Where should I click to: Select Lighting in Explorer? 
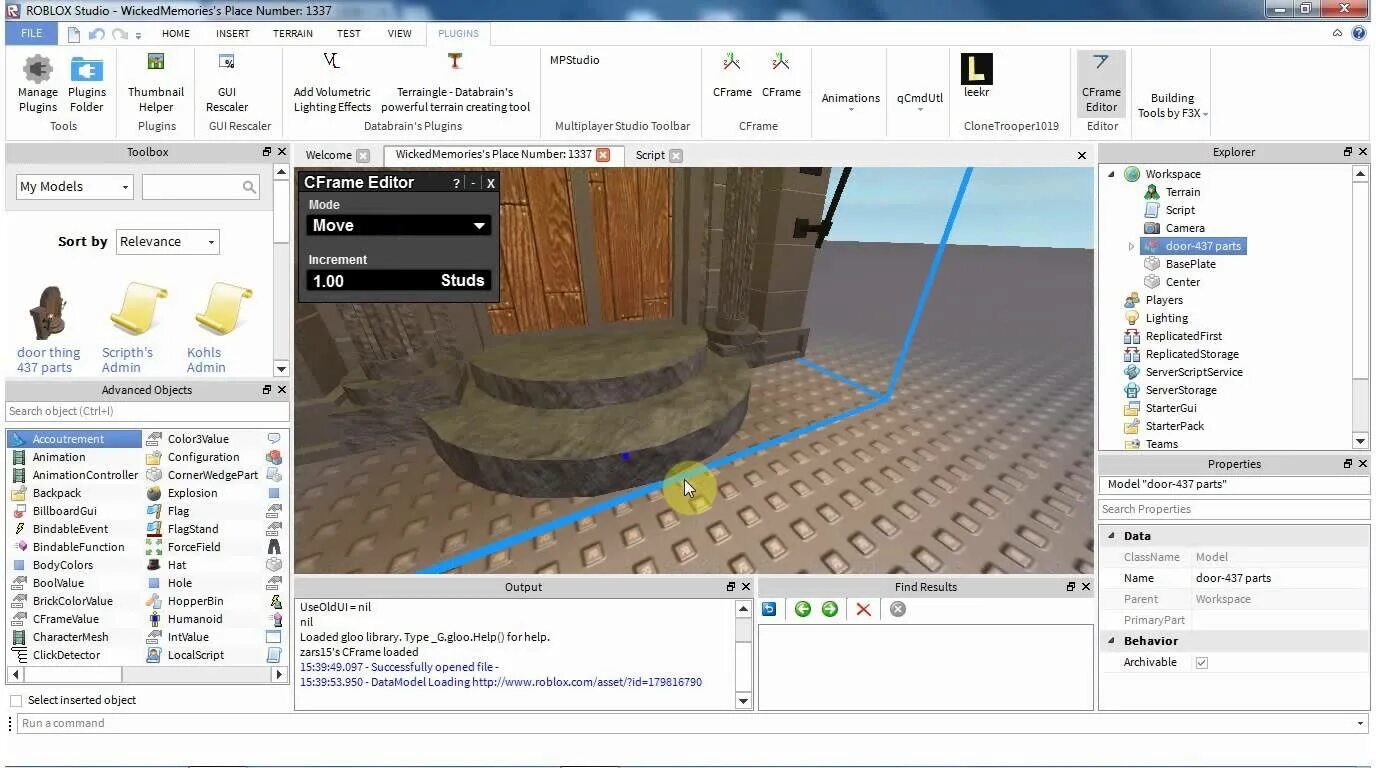(x=1155, y=318)
